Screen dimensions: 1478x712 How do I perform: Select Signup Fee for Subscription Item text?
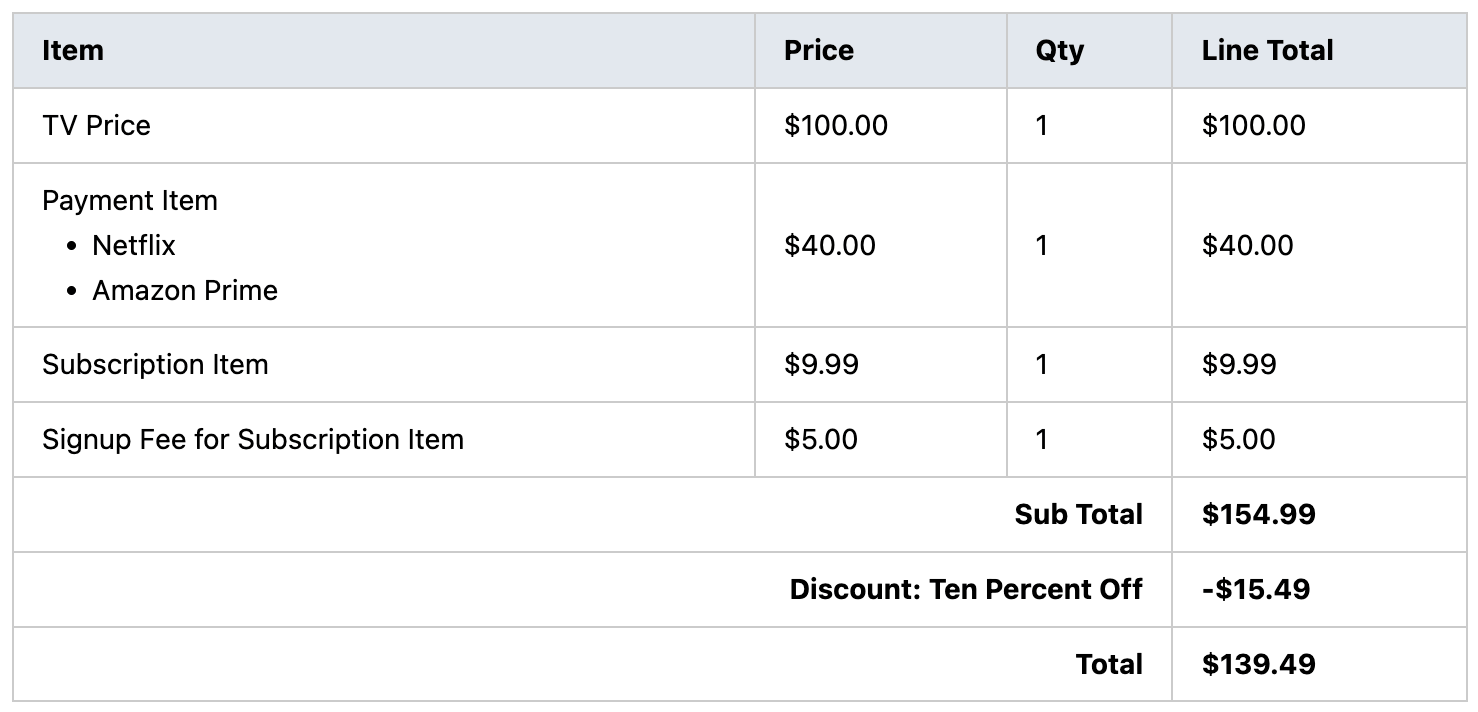coord(253,440)
